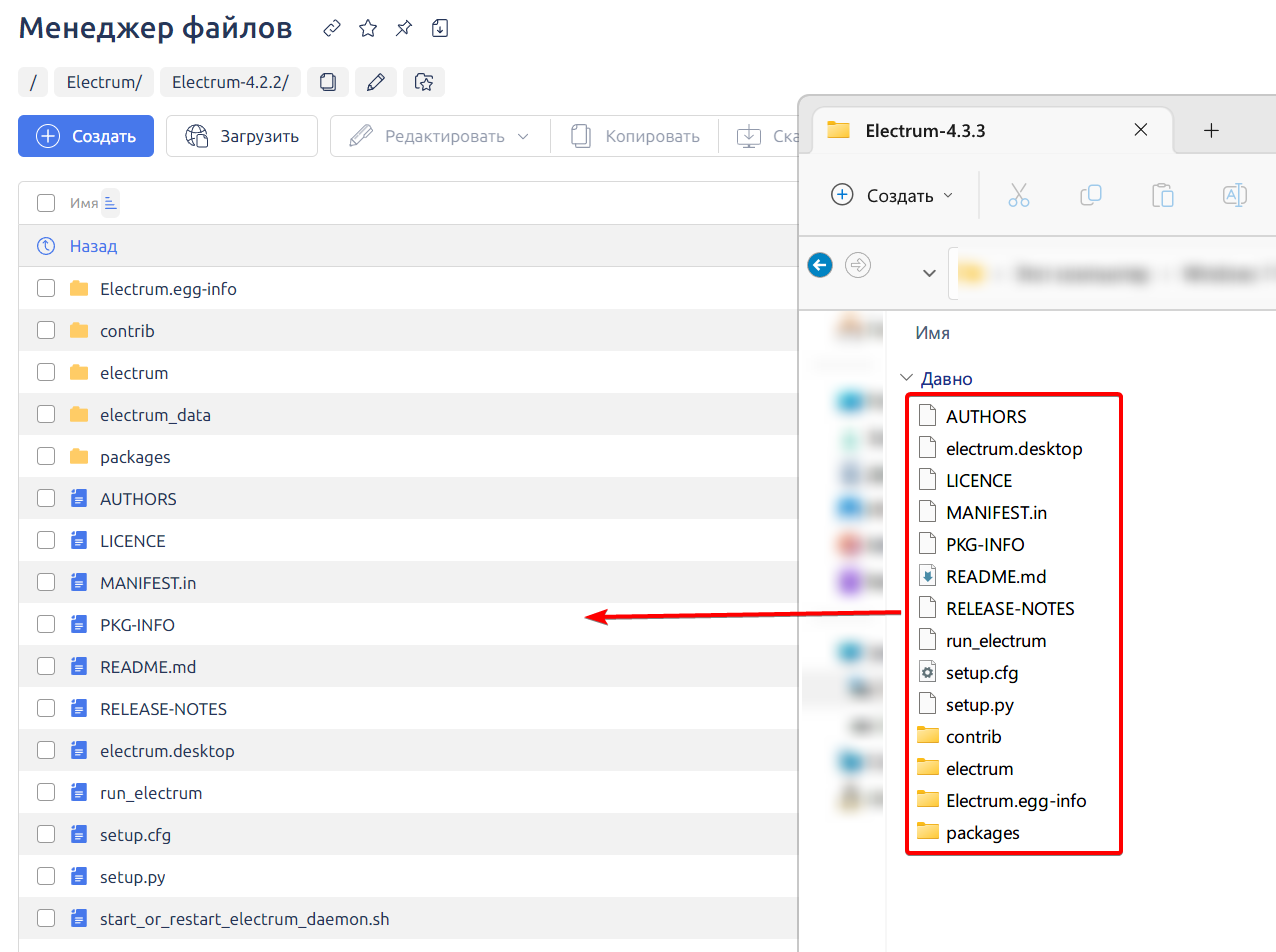This screenshot has width=1276, height=952.
Task: Click the pencil edit-path icon in the breadcrumbs
Action: tap(376, 83)
